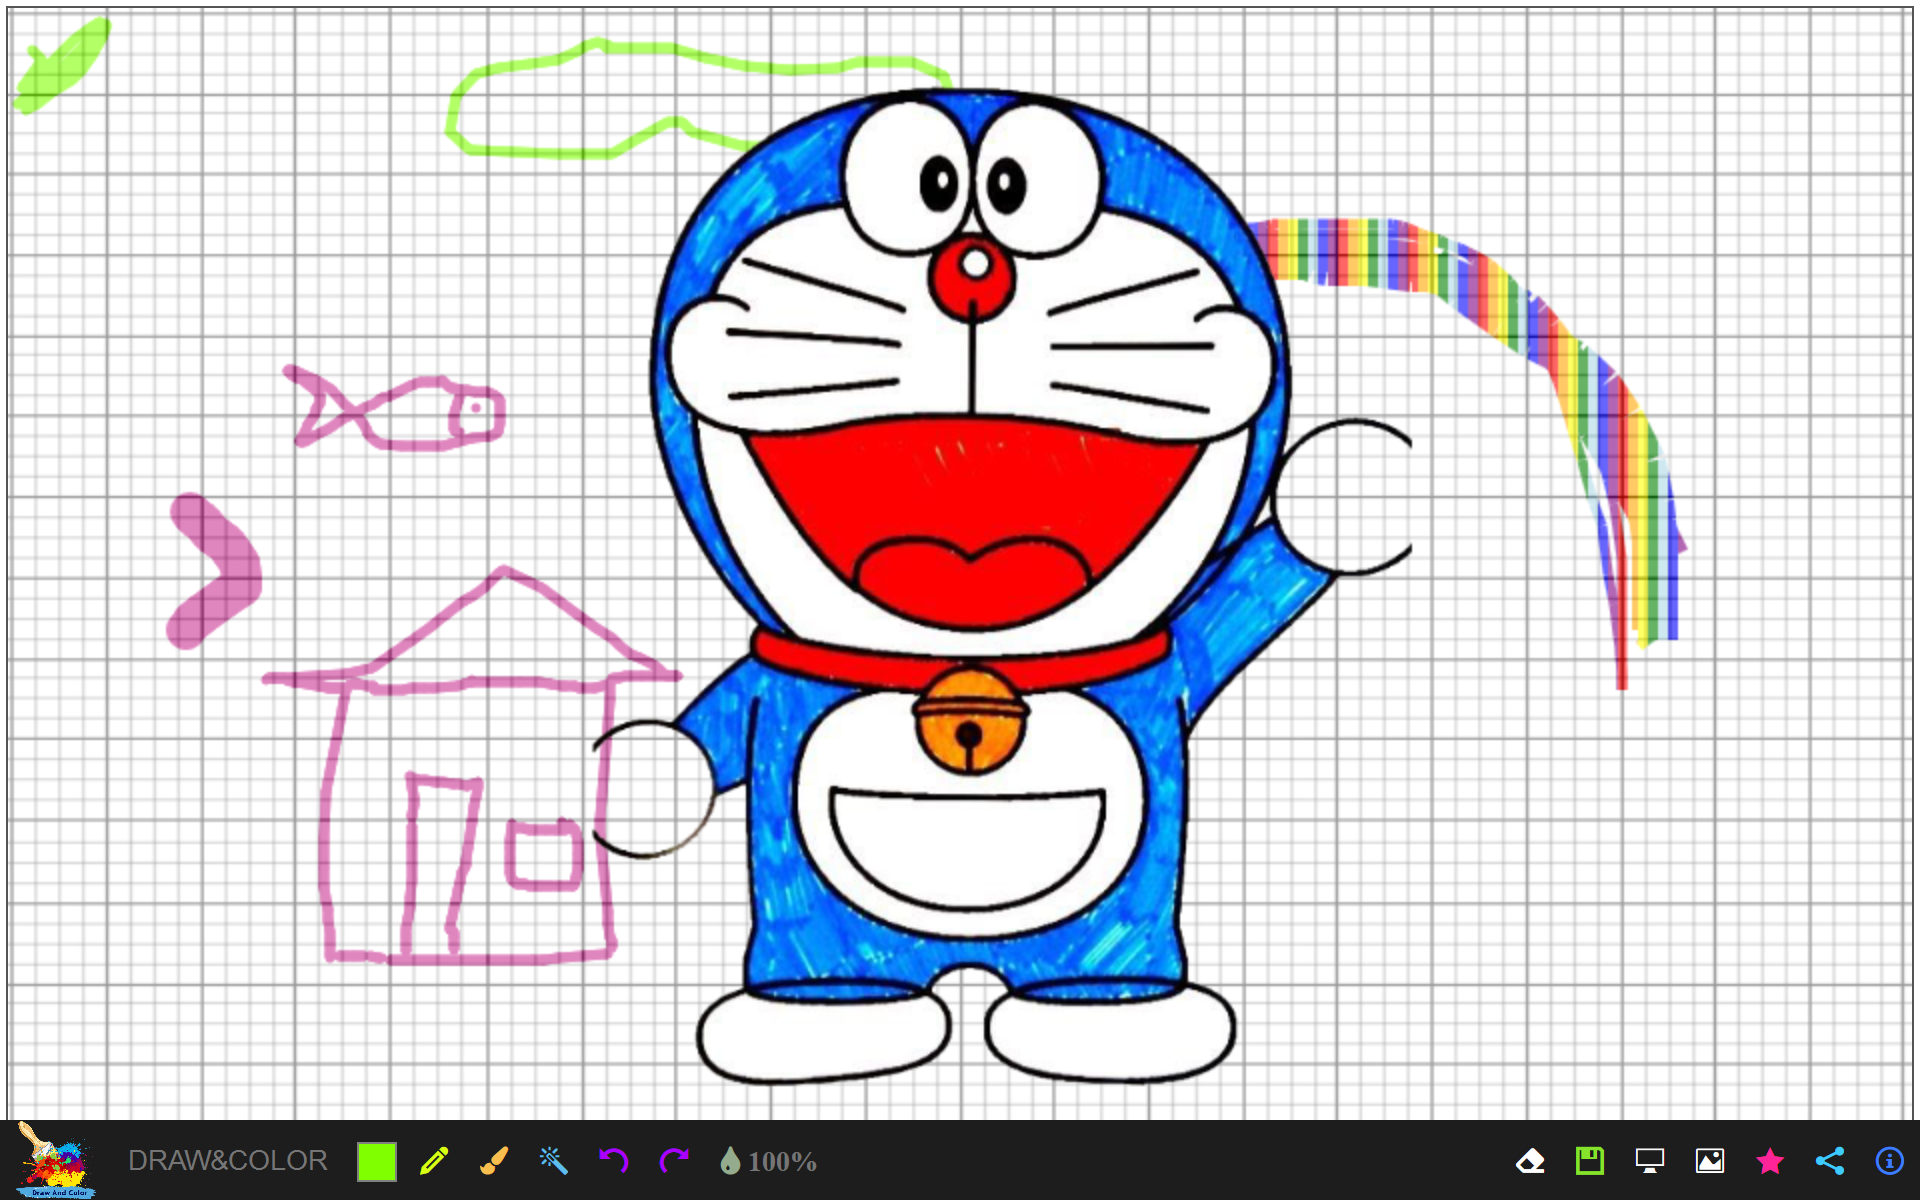Share the drawing with the share icon
1920x1200 pixels.
click(1830, 1161)
